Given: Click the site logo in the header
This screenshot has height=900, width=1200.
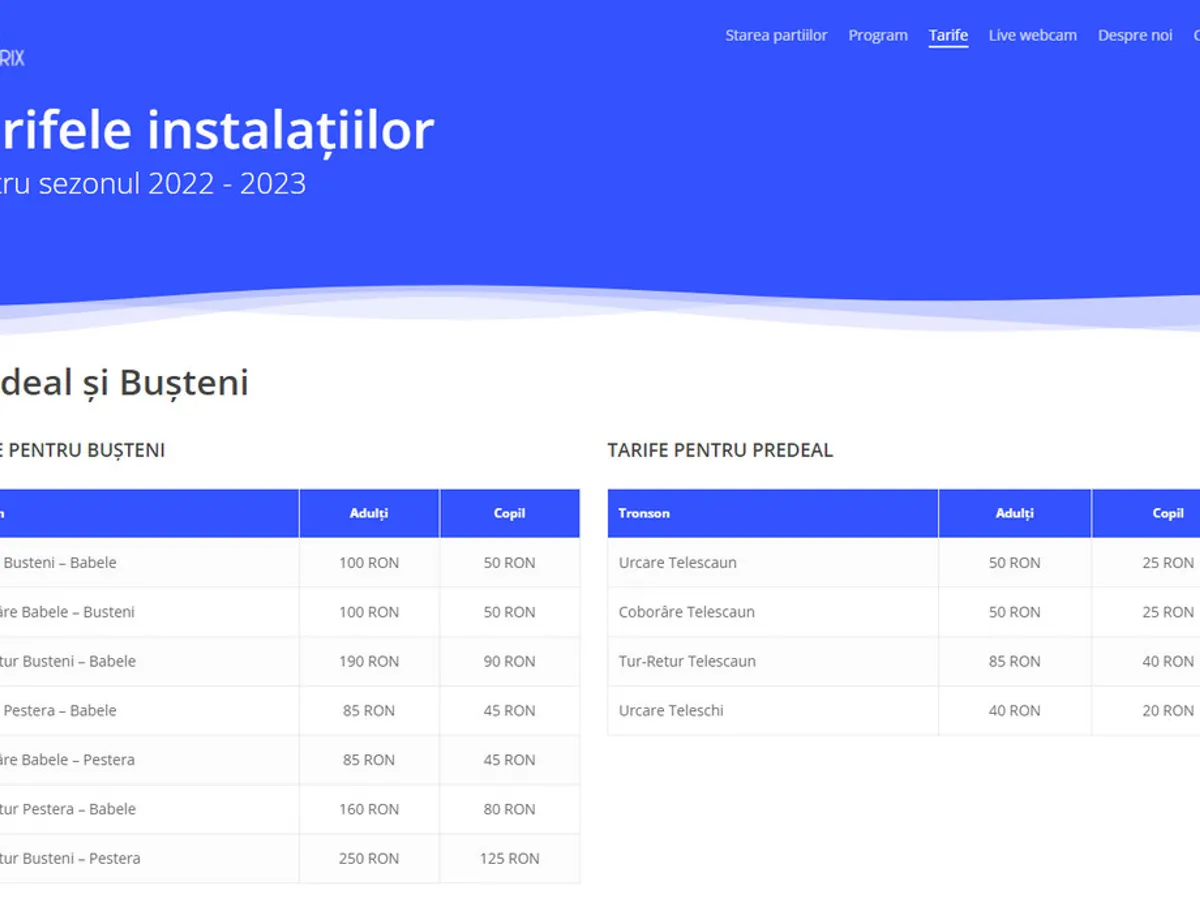Looking at the screenshot, I should 11,58.
